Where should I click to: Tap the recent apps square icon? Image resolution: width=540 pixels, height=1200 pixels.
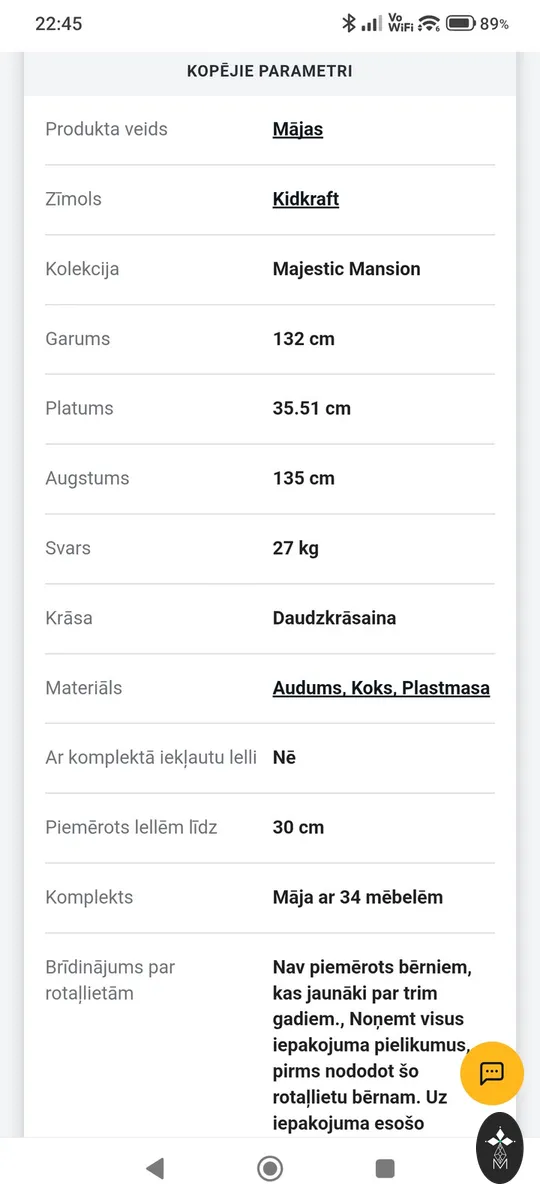385,1168
